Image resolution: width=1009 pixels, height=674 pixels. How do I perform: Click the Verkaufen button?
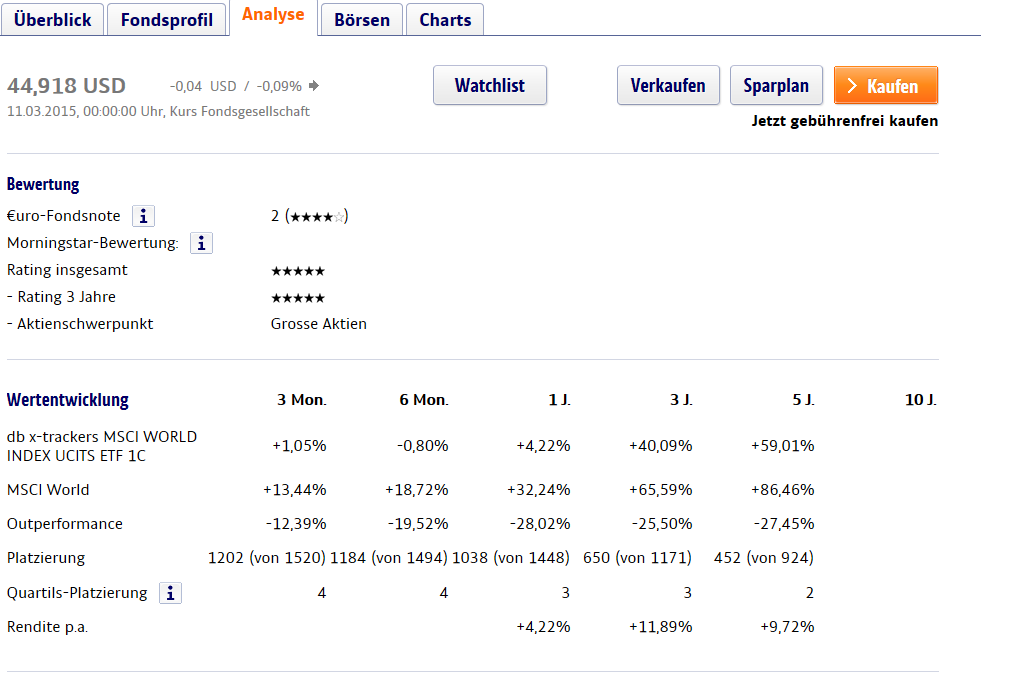click(x=668, y=85)
